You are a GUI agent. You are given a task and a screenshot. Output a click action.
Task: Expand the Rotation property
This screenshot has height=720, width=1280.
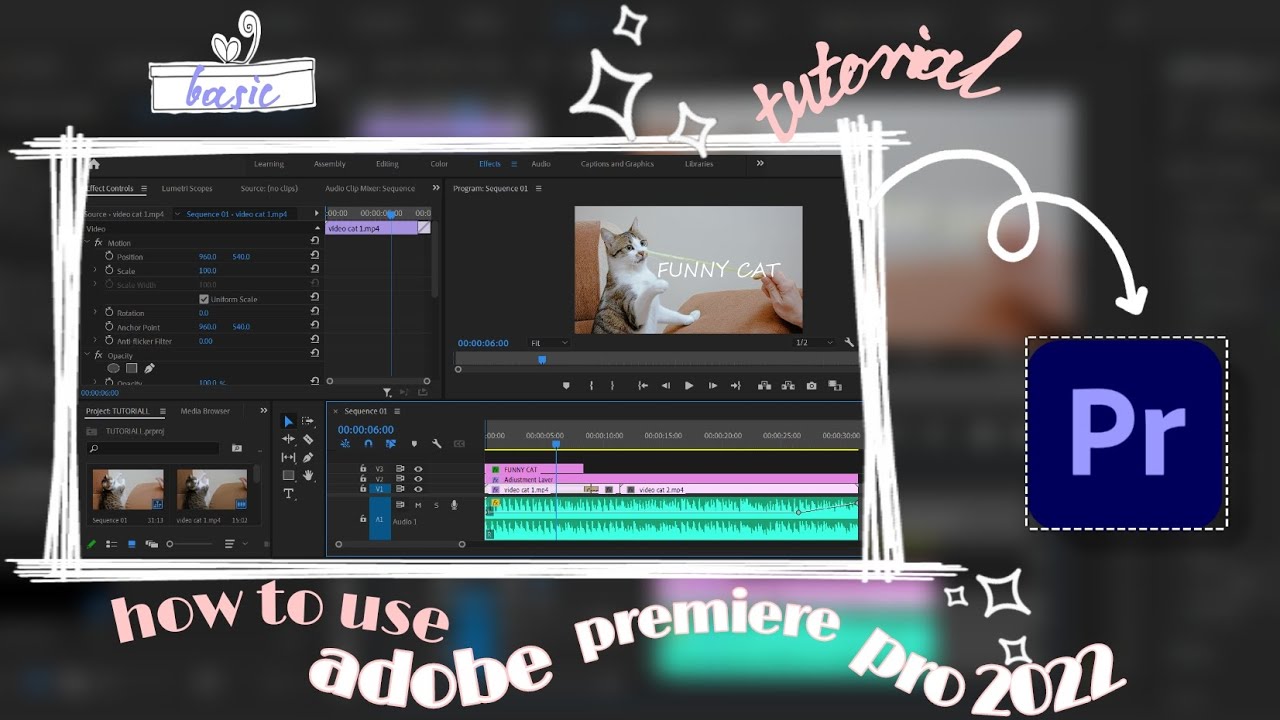[x=96, y=313]
